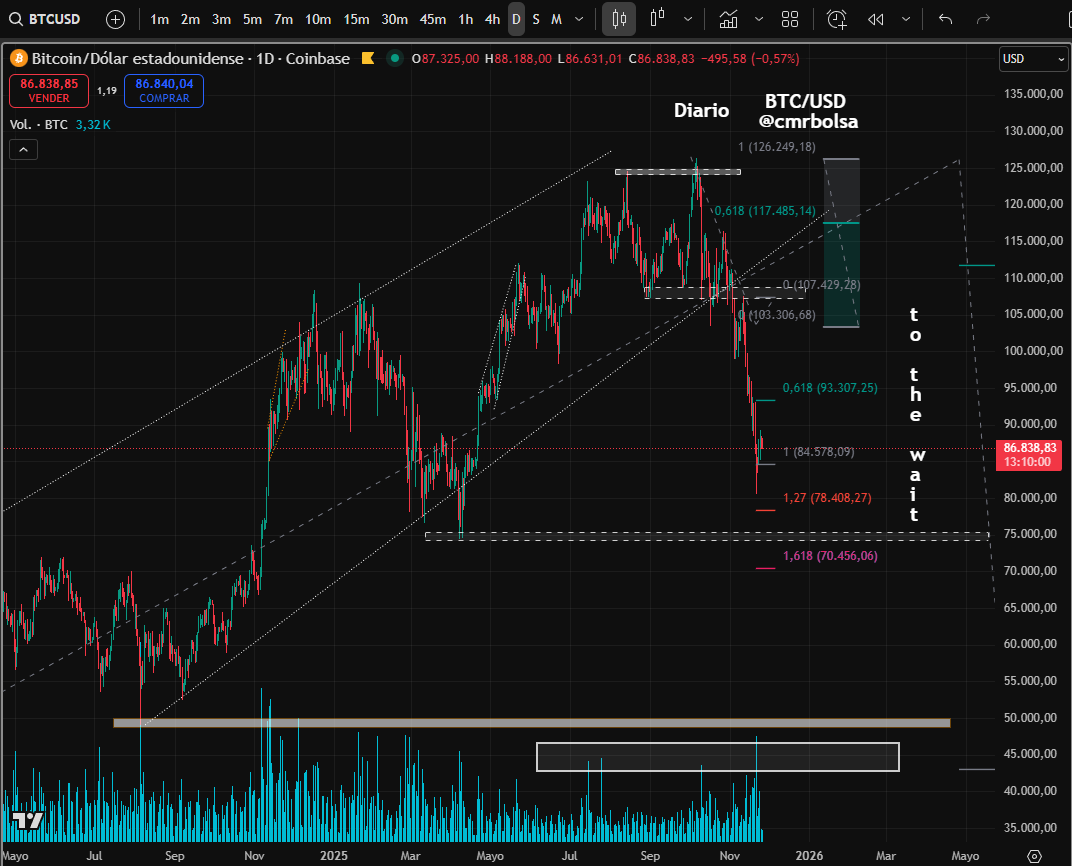Switch to the 4h timeframe

492,19
